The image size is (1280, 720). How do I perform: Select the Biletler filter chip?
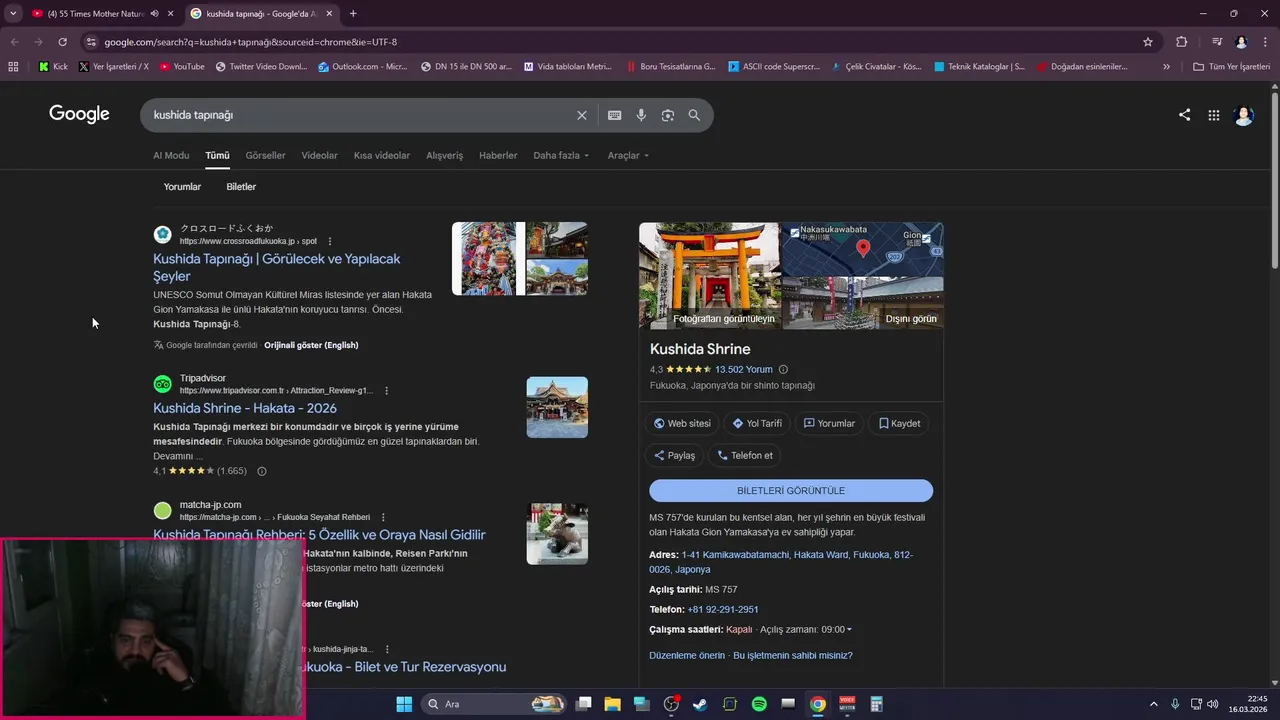(x=241, y=187)
